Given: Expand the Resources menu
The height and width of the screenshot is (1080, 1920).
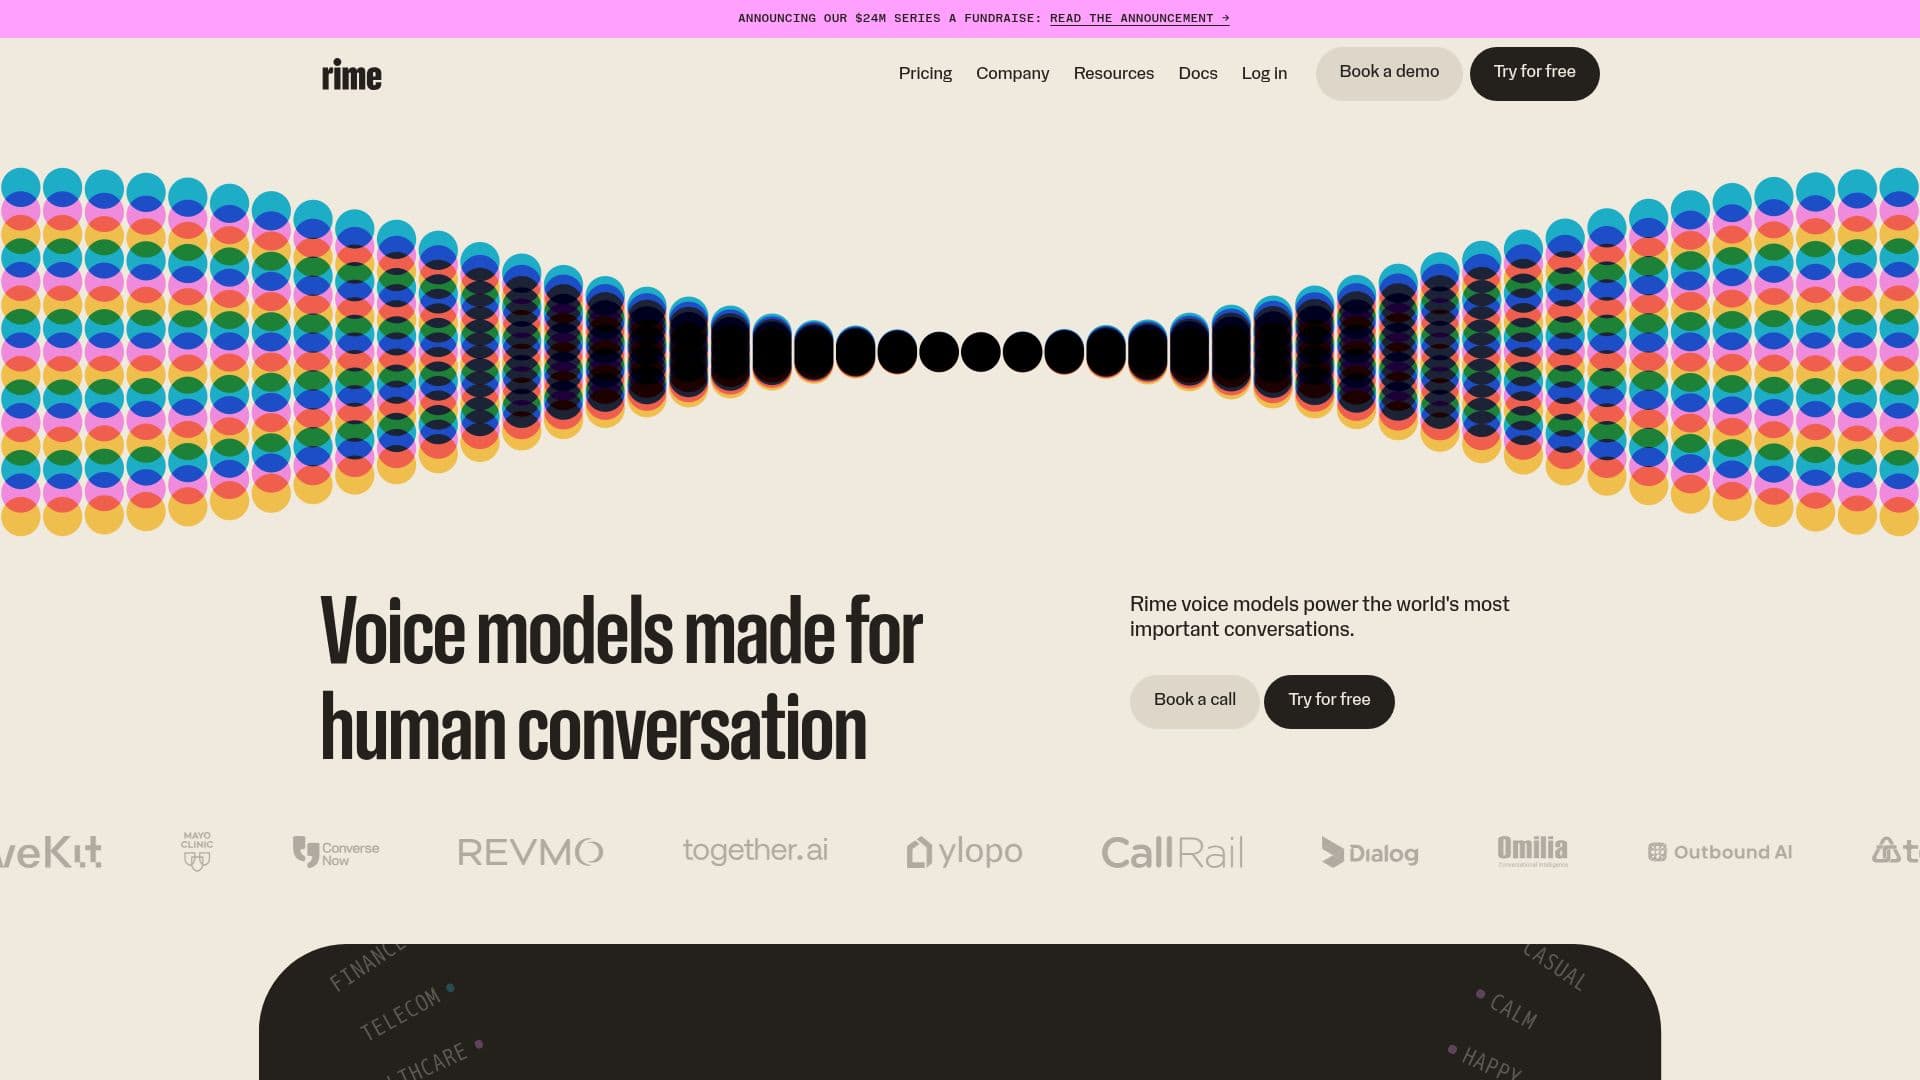Looking at the screenshot, I should click(x=1113, y=73).
